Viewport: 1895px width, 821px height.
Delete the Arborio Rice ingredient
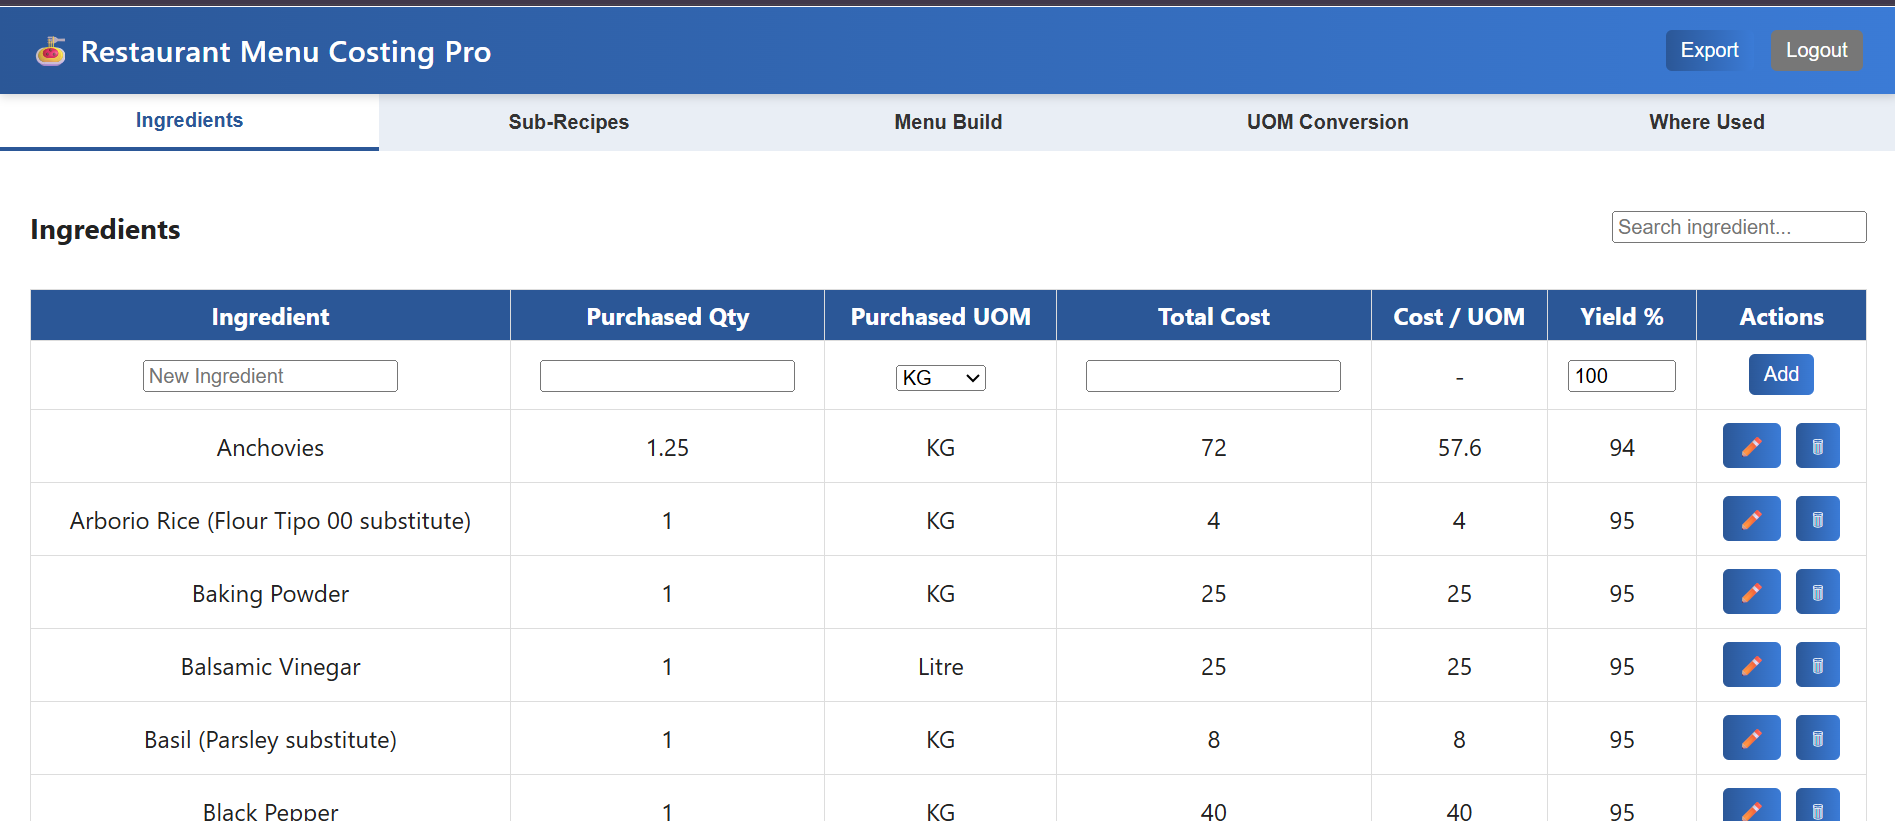[1817, 519]
